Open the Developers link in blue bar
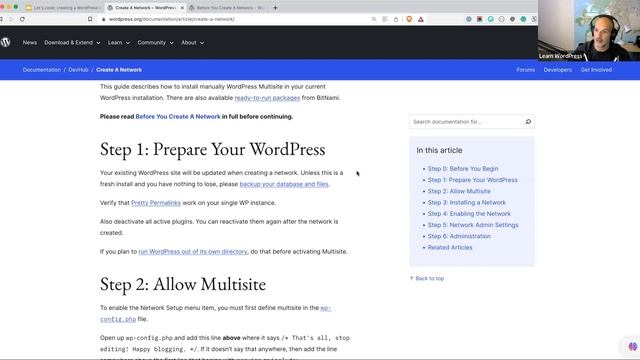The image size is (640, 360). click(x=558, y=70)
